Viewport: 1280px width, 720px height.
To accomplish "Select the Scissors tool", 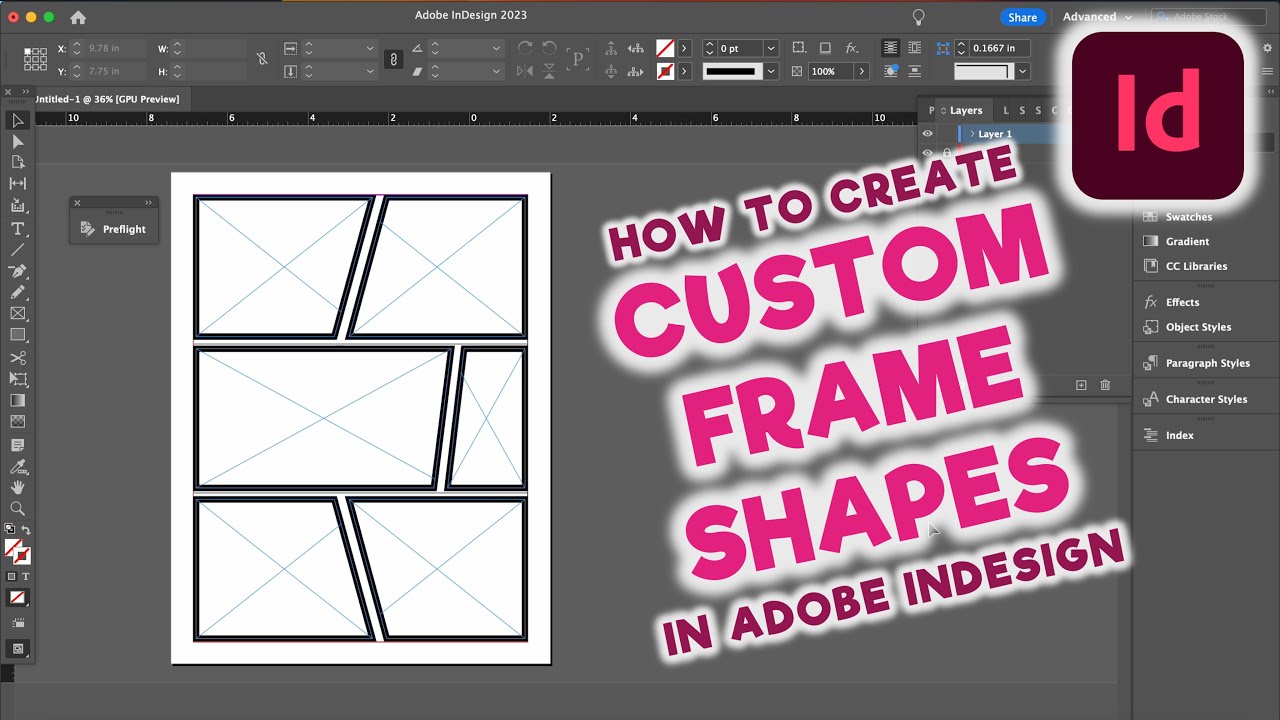I will (18, 358).
